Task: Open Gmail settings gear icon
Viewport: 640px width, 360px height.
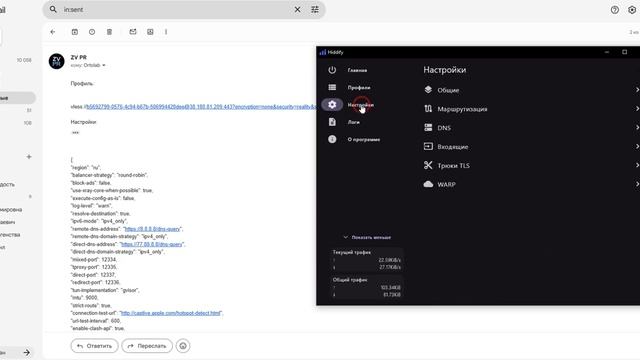Action: coord(632,10)
